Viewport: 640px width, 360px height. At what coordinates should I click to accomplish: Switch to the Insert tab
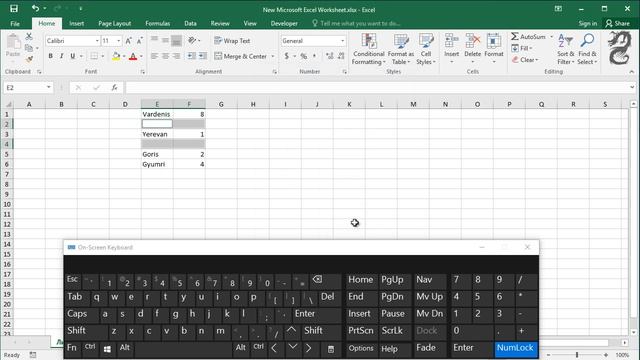point(77,23)
